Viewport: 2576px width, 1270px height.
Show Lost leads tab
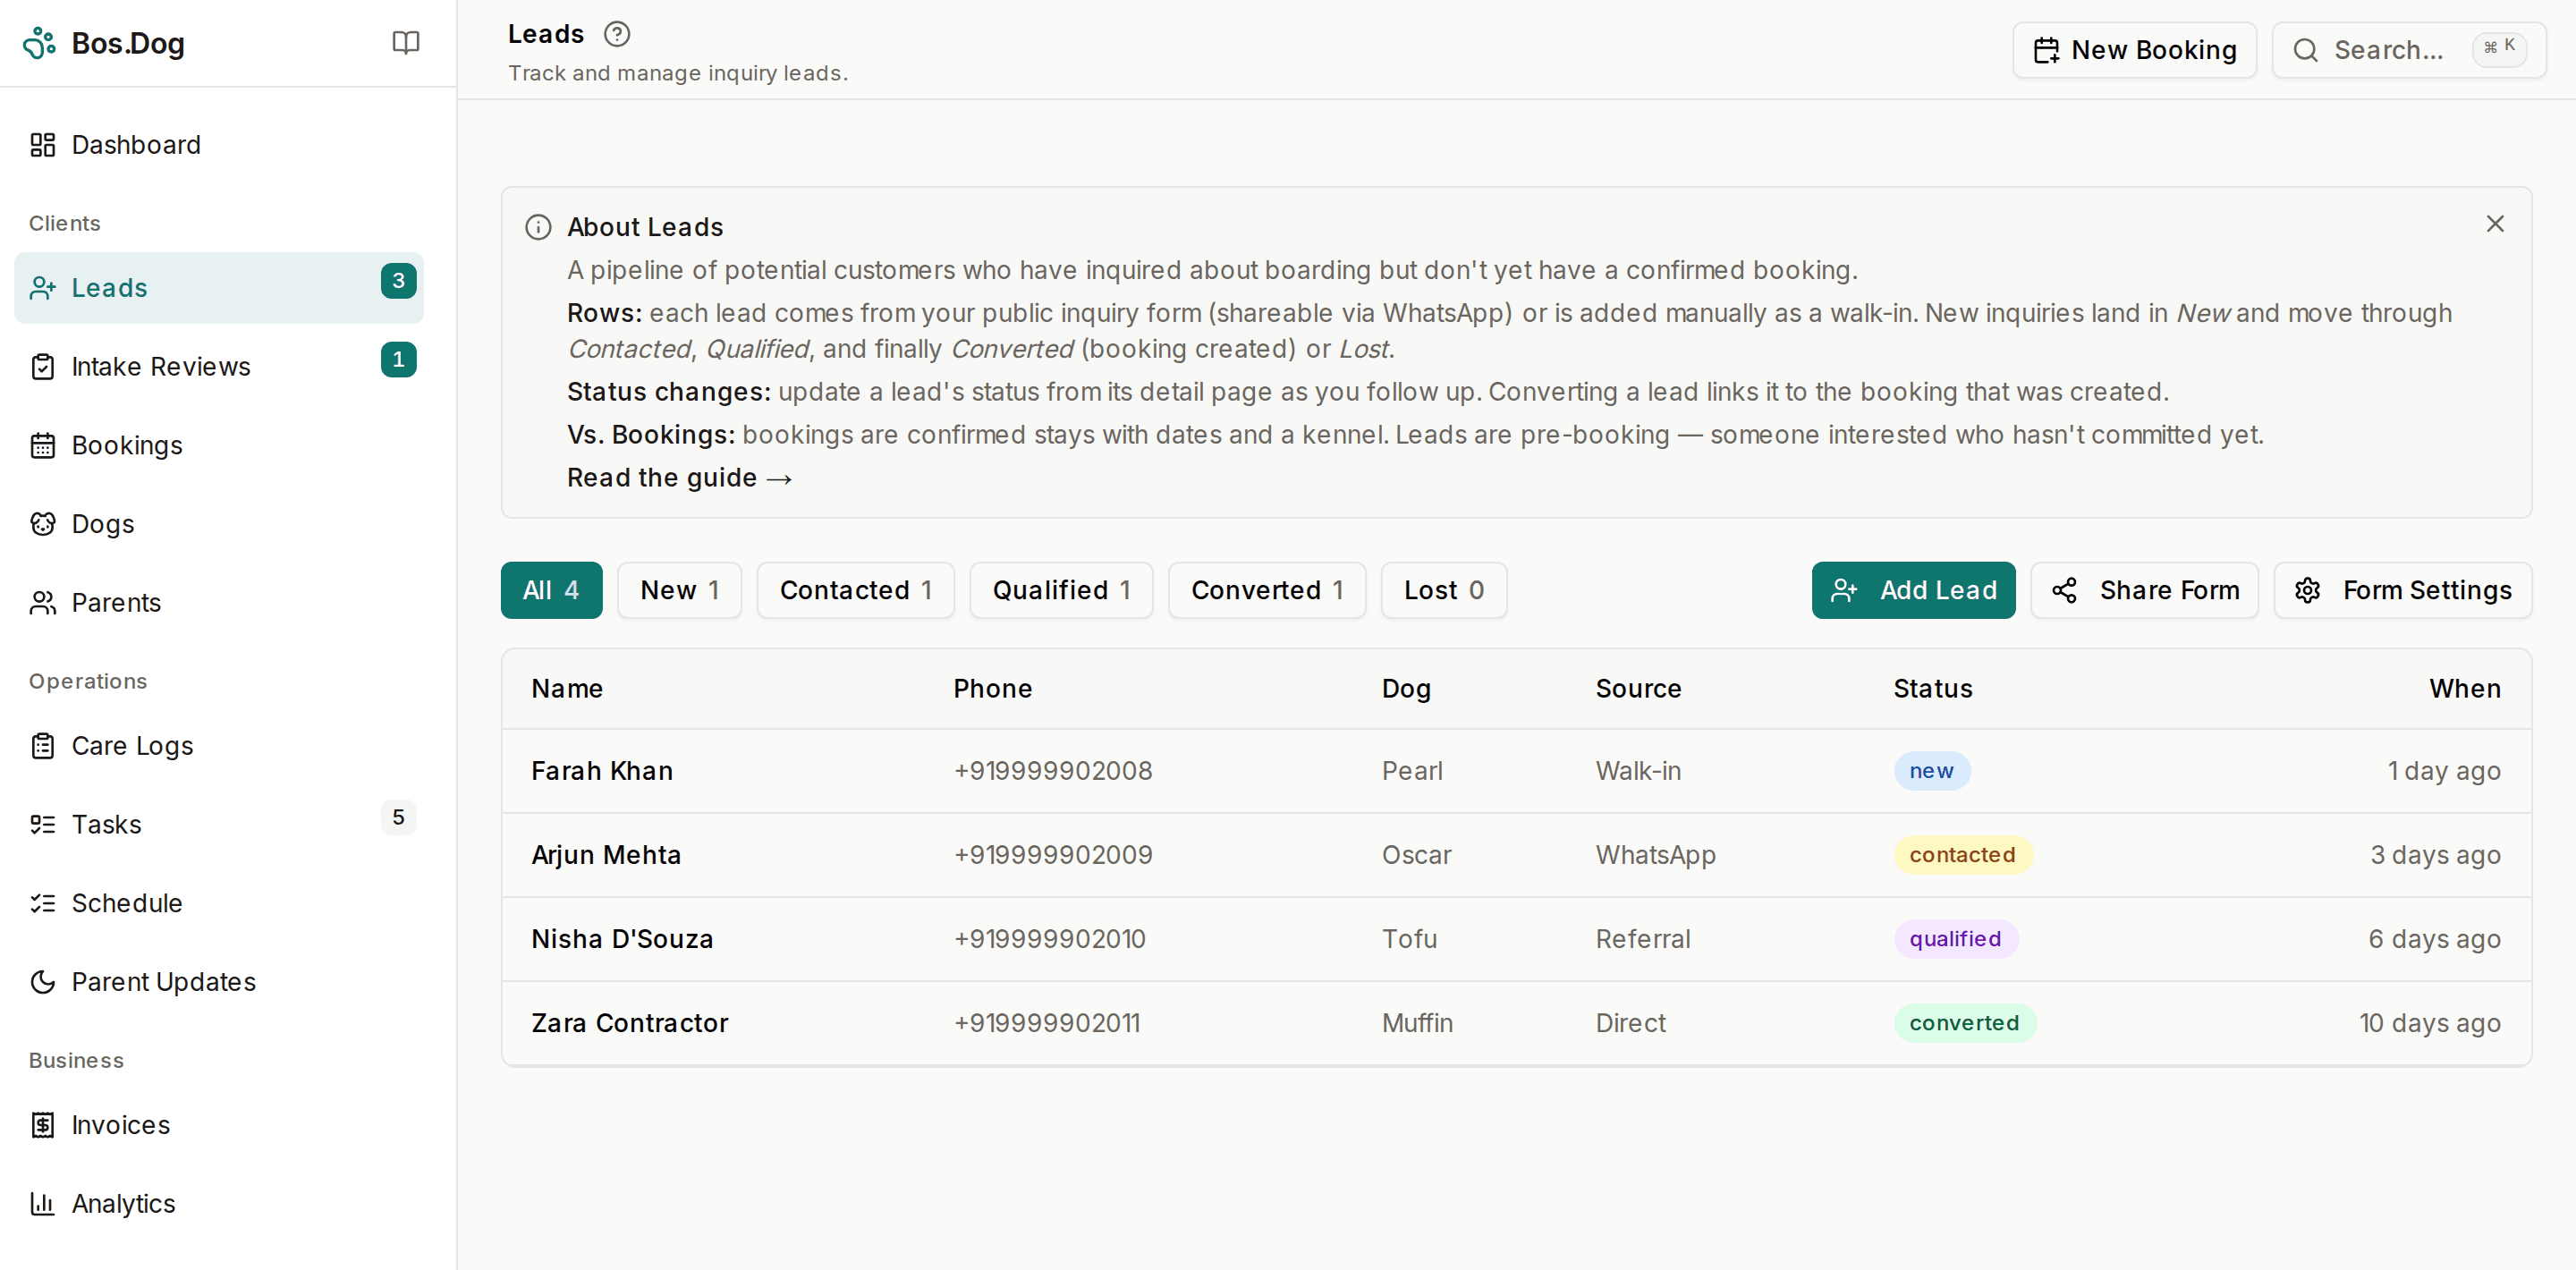point(1443,591)
